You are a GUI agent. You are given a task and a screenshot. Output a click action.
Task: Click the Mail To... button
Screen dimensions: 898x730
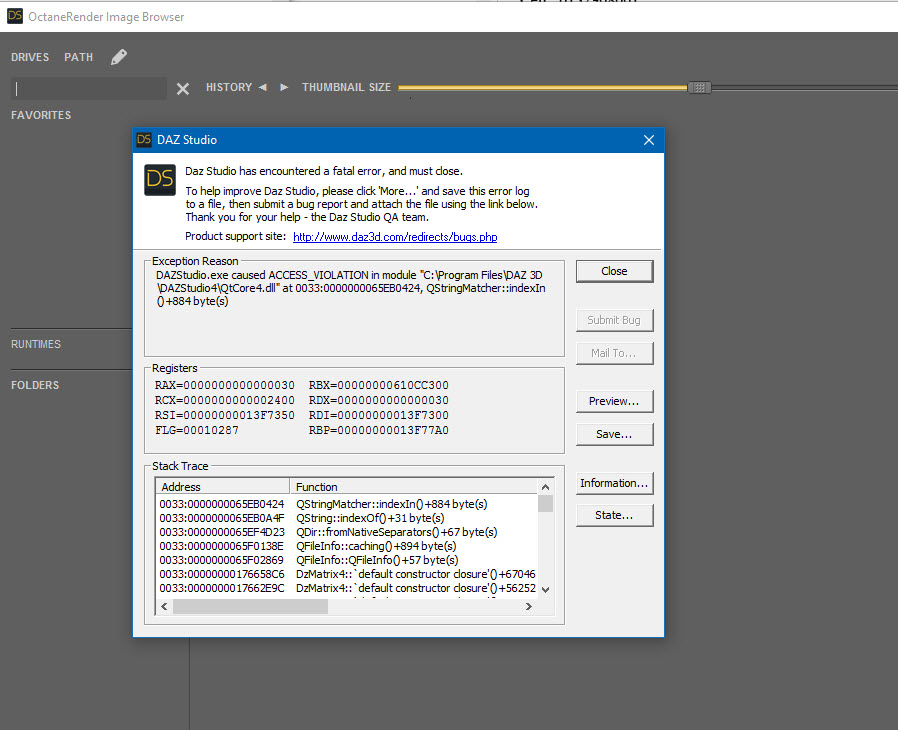615,353
